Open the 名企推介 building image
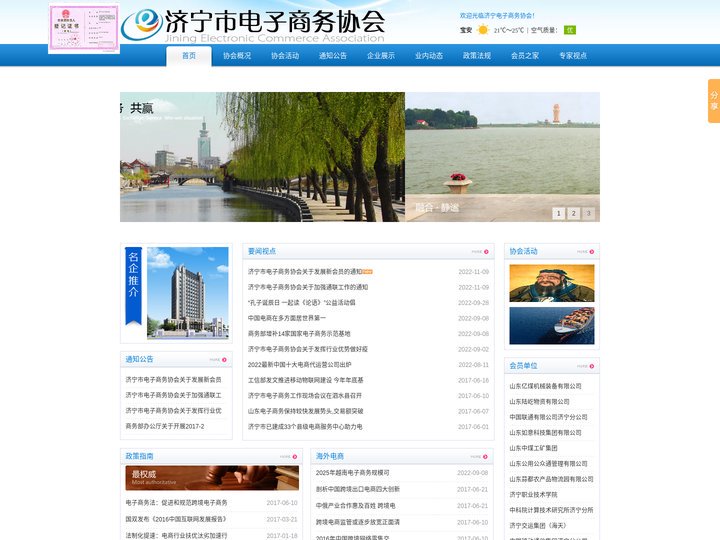The height and width of the screenshot is (540, 720). pyautogui.click(x=187, y=293)
